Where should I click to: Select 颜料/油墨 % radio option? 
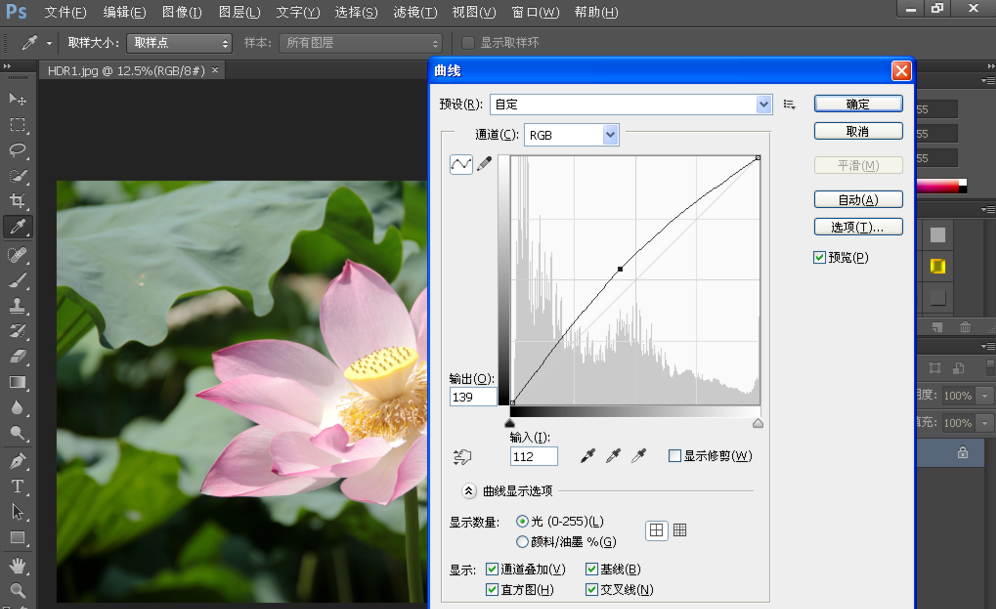[x=522, y=542]
